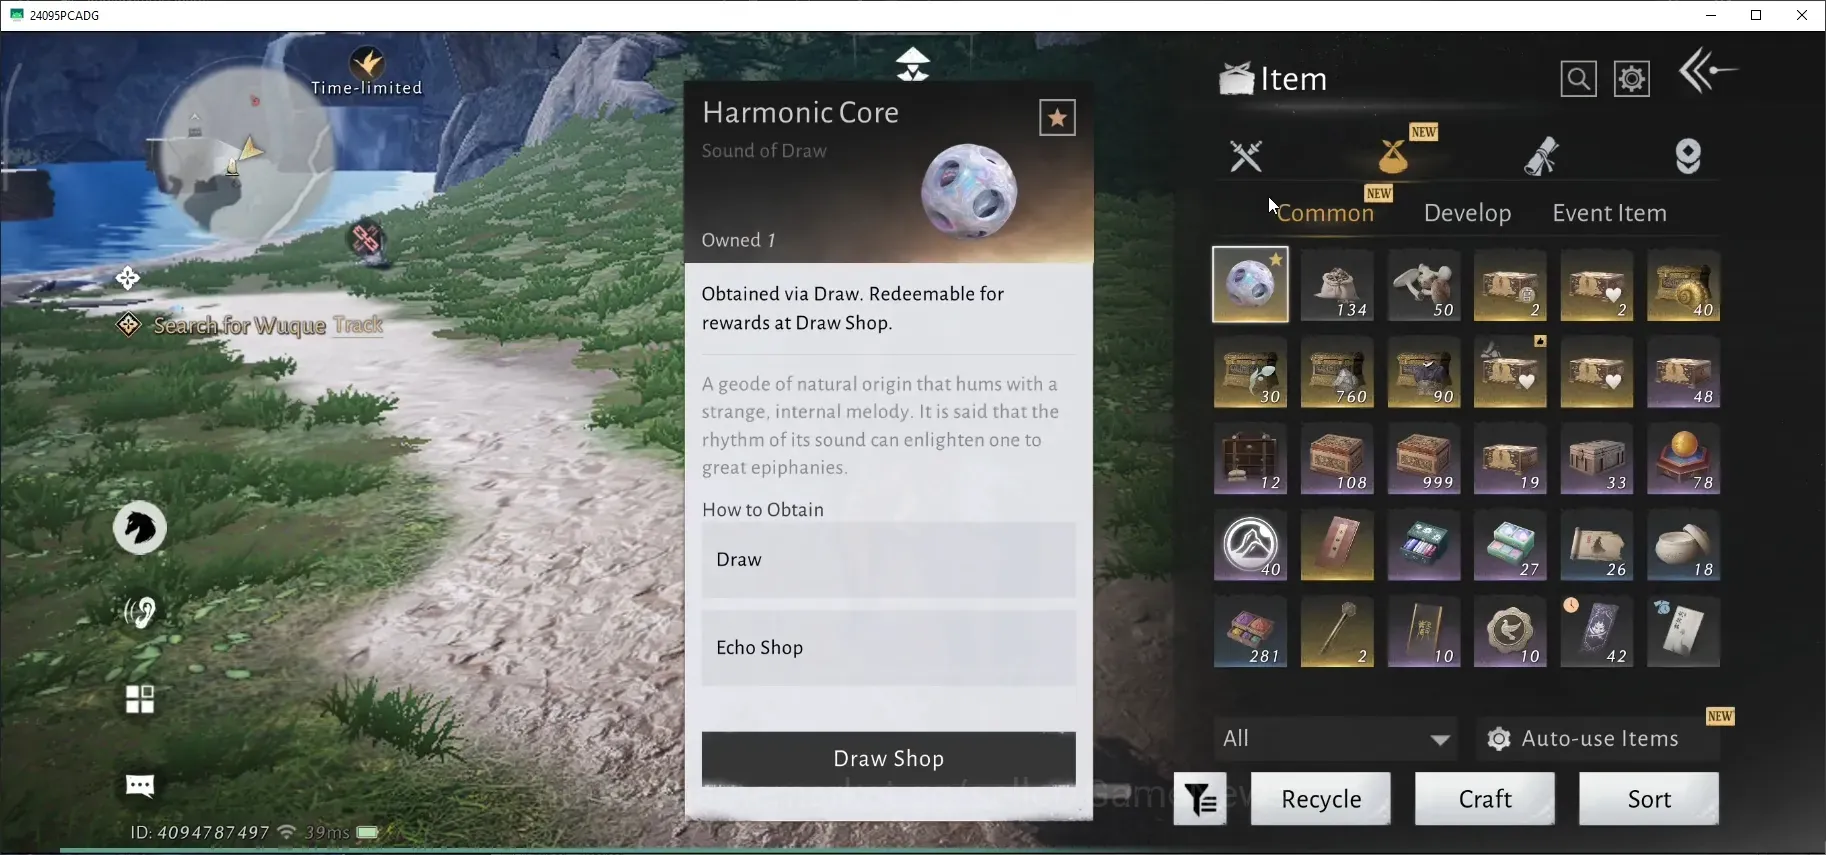Open the four-square grid menu icon

[x=140, y=699]
